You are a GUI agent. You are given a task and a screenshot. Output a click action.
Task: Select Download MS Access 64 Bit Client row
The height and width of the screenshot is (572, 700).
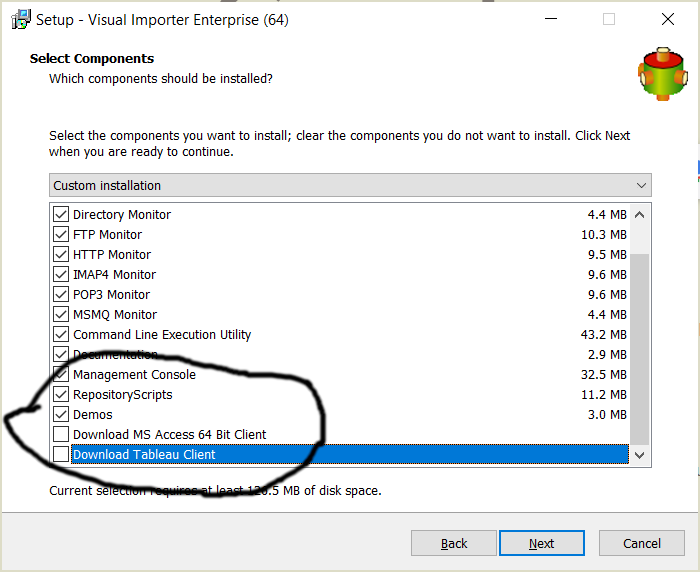coord(340,434)
